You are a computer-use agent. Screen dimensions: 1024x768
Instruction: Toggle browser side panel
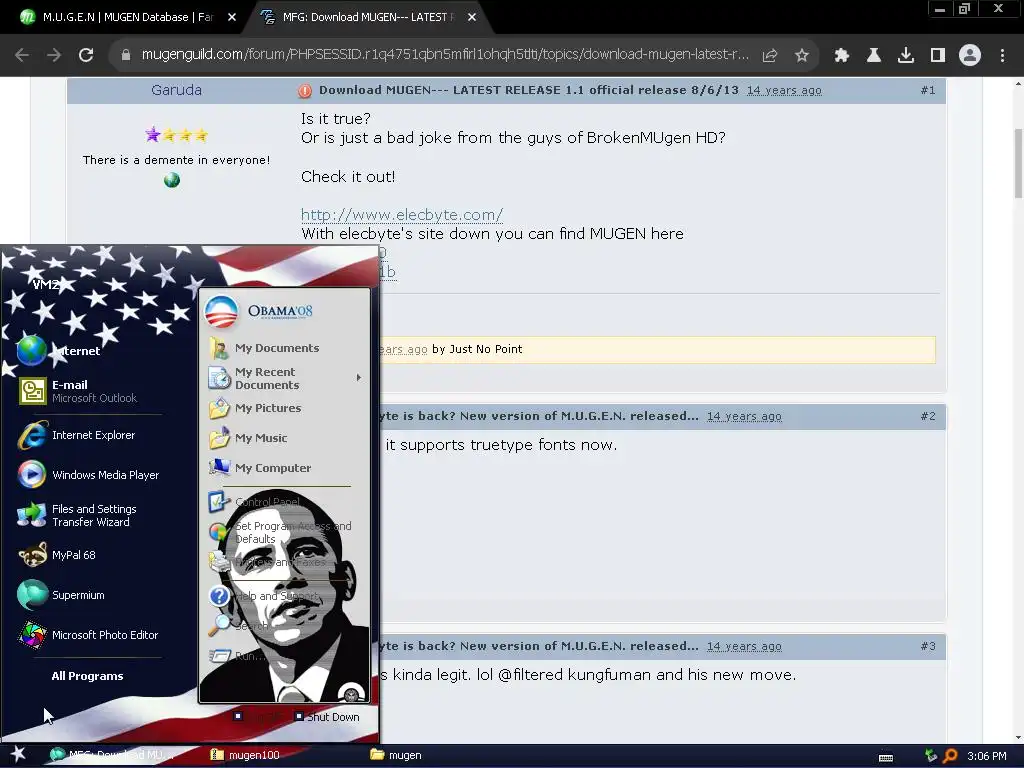click(938, 56)
